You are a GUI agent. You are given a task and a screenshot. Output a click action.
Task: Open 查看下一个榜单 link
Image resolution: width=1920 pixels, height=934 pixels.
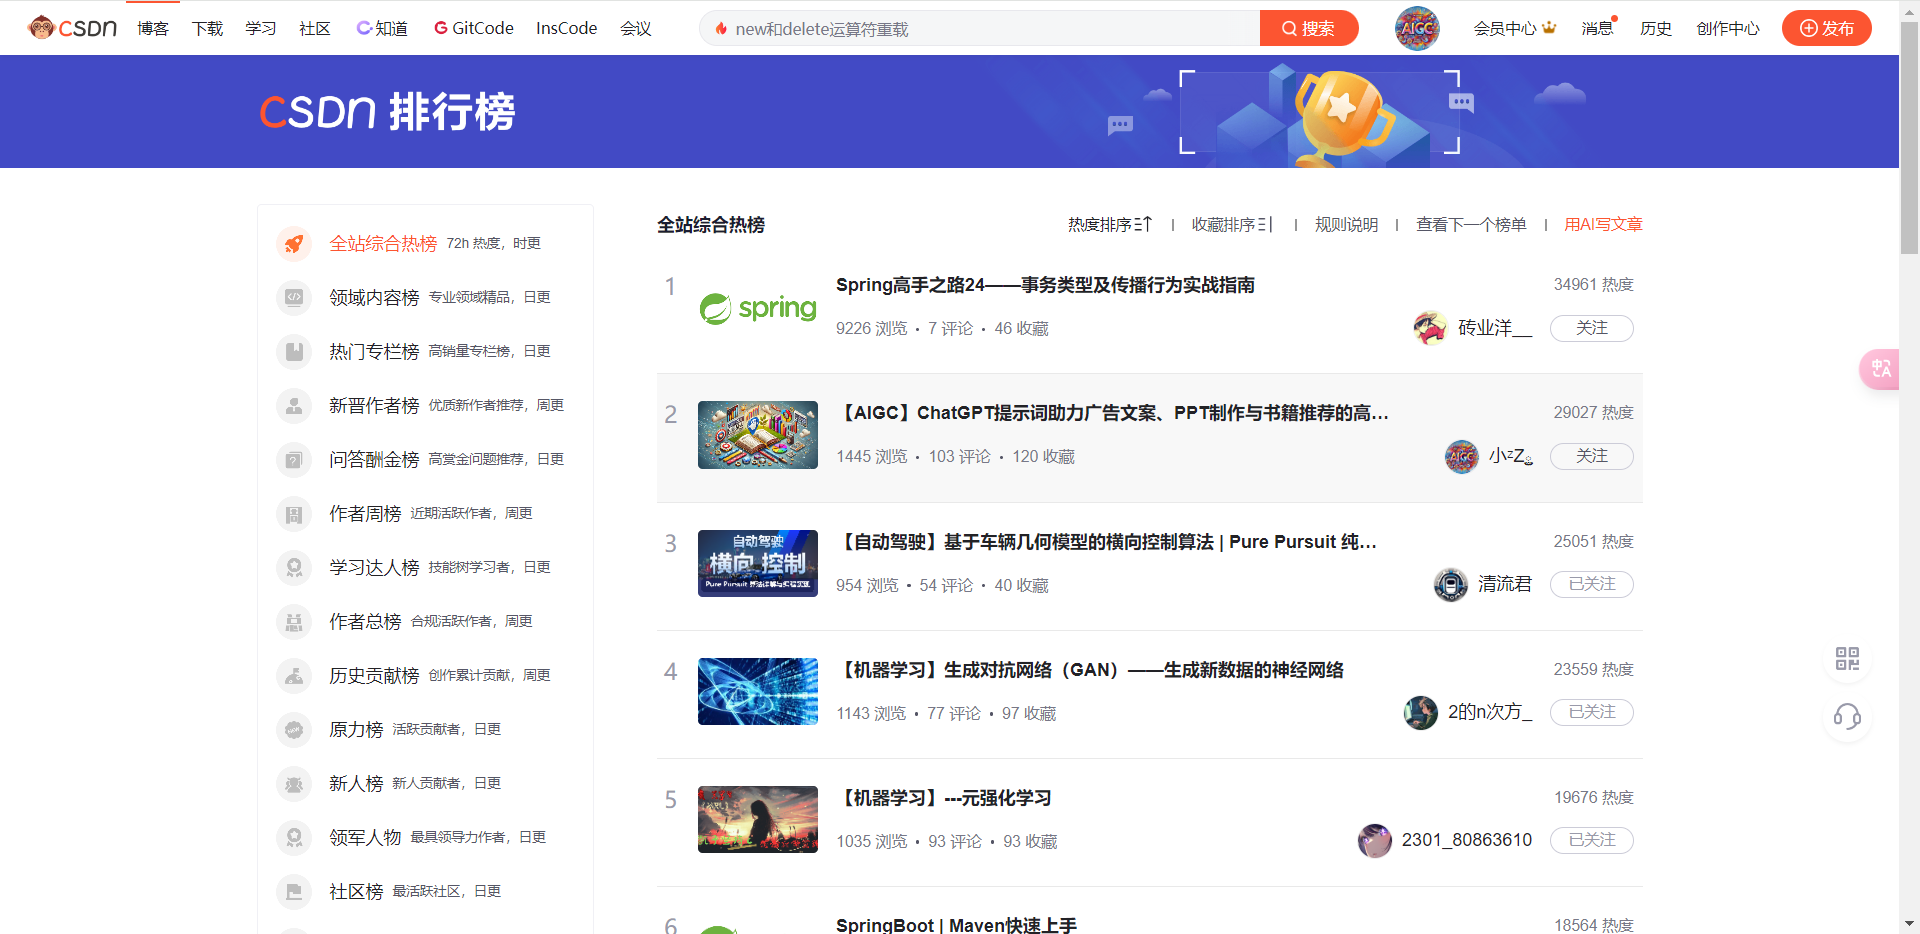(x=1471, y=225)
